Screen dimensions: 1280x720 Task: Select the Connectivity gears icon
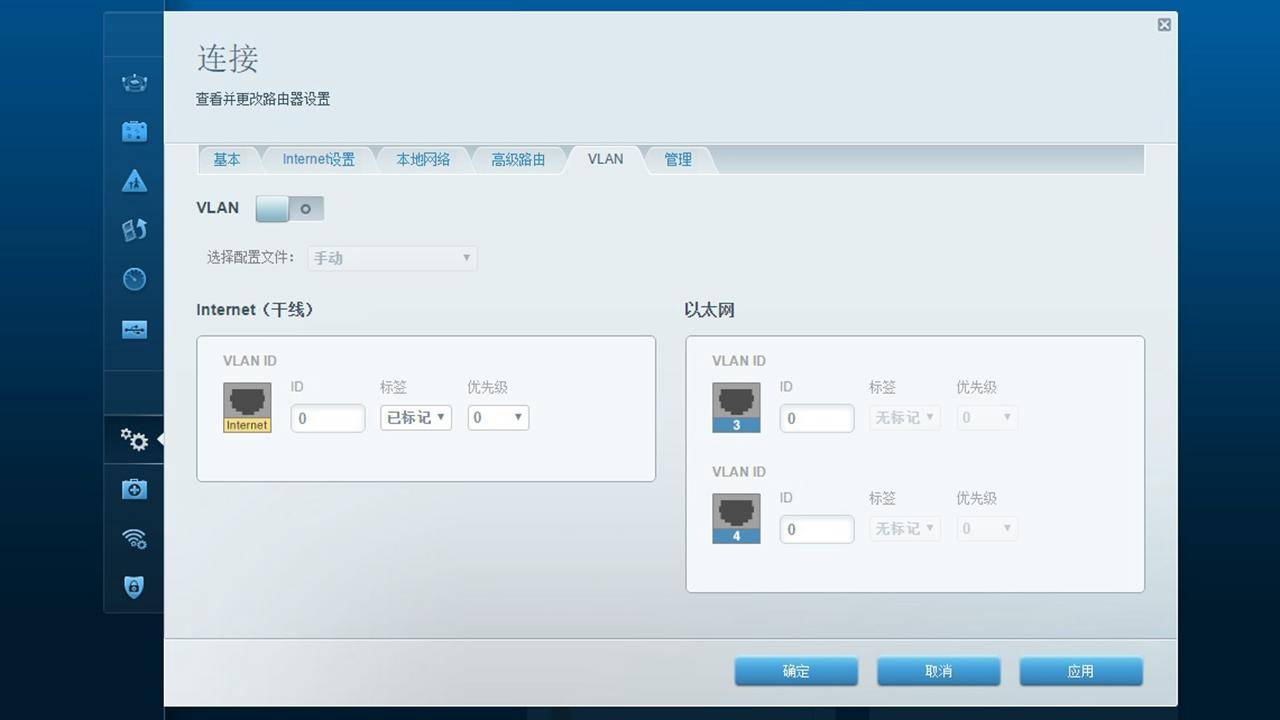coord(133,440)
